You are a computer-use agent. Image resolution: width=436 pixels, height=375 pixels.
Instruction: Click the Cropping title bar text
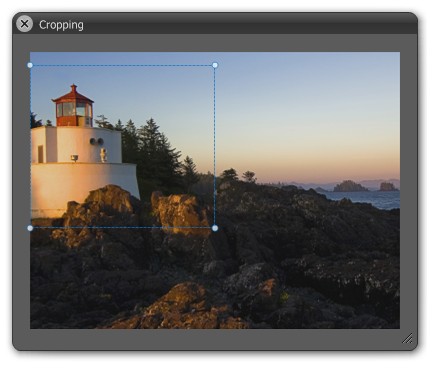pyautogui.click(x=61, y=25)
